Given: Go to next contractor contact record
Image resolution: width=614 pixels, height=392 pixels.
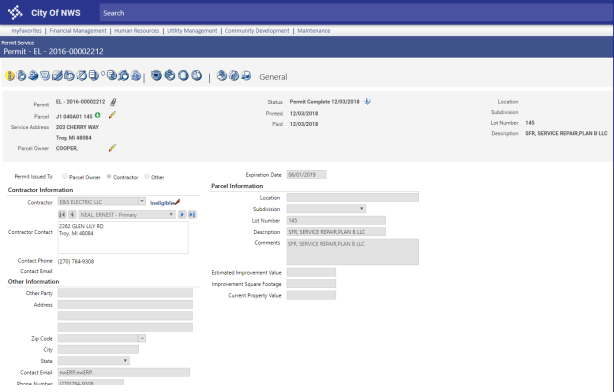Looking at the screenshot, I should 182,215.
